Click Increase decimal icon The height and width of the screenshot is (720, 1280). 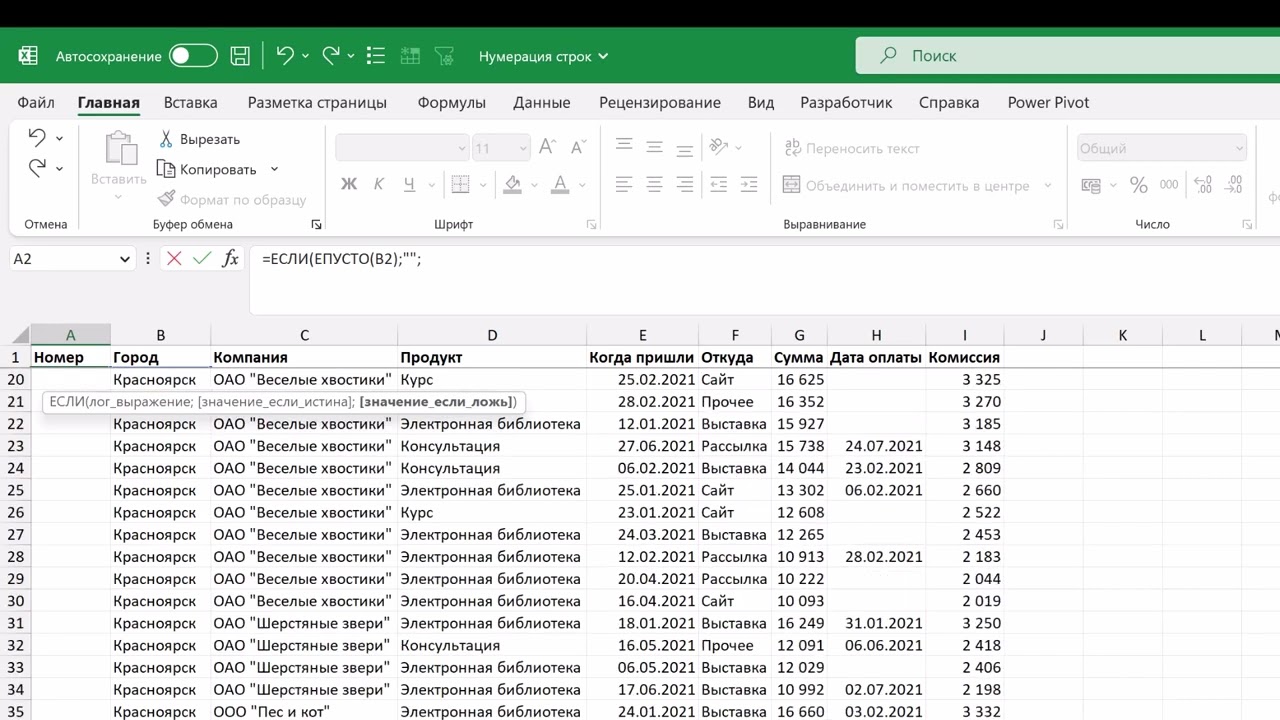pos(1203,185)
